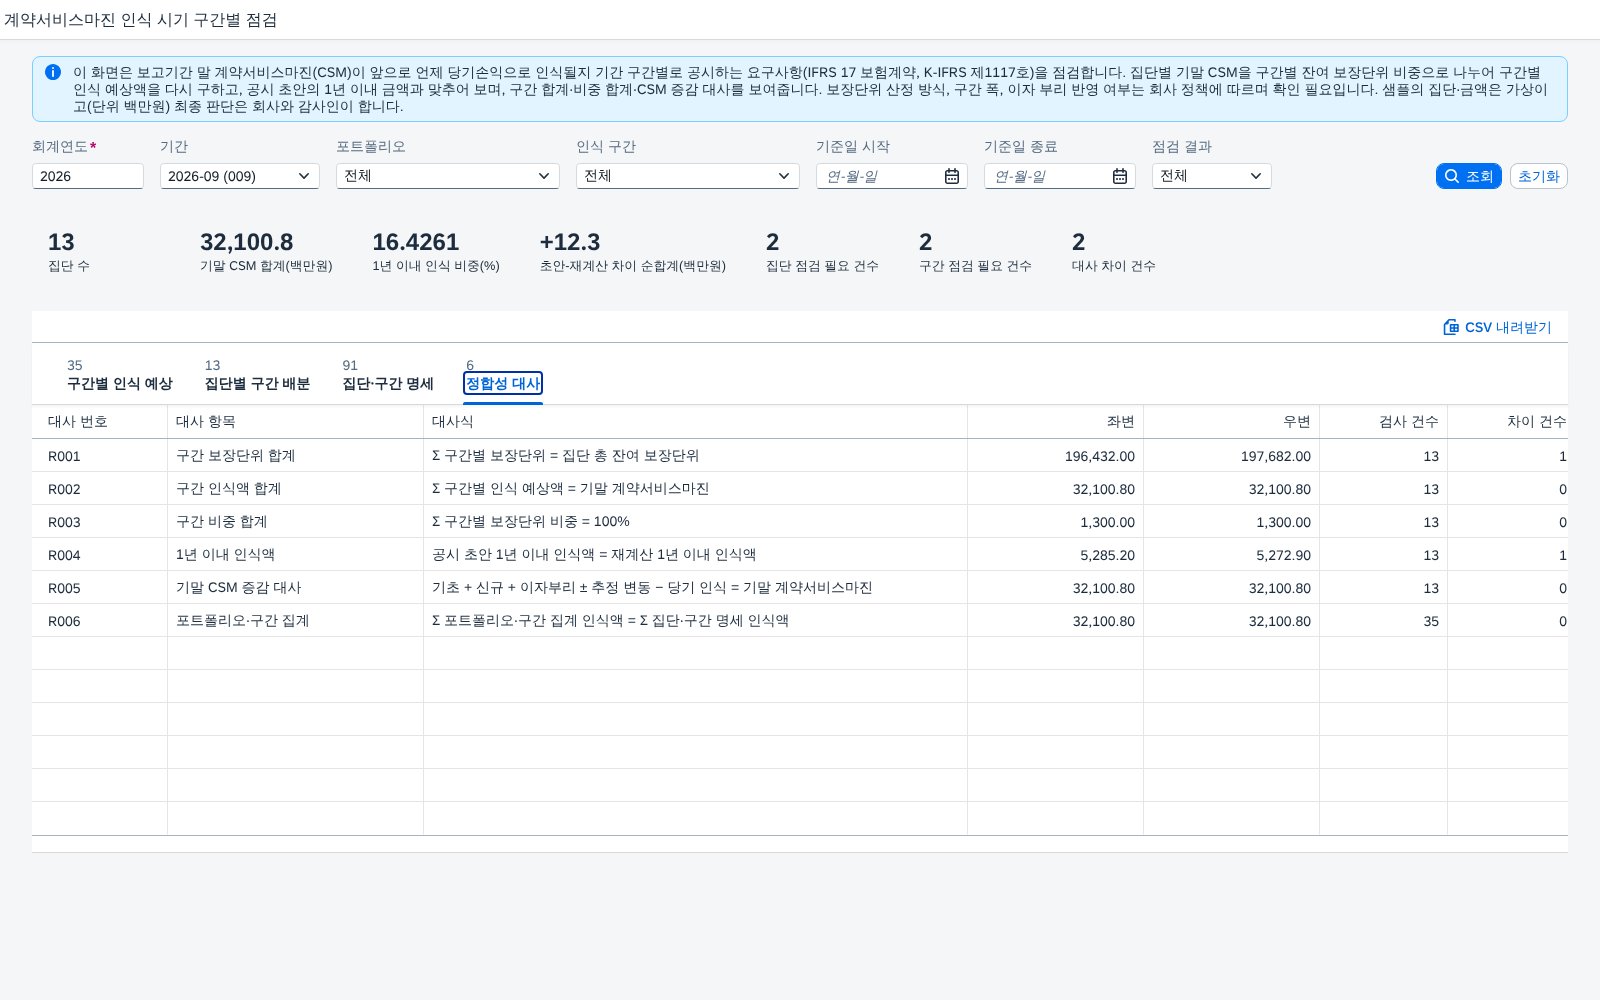Click the CSV 내려받기 export icon
1600x1000 pixels.
click(1451, 327)
